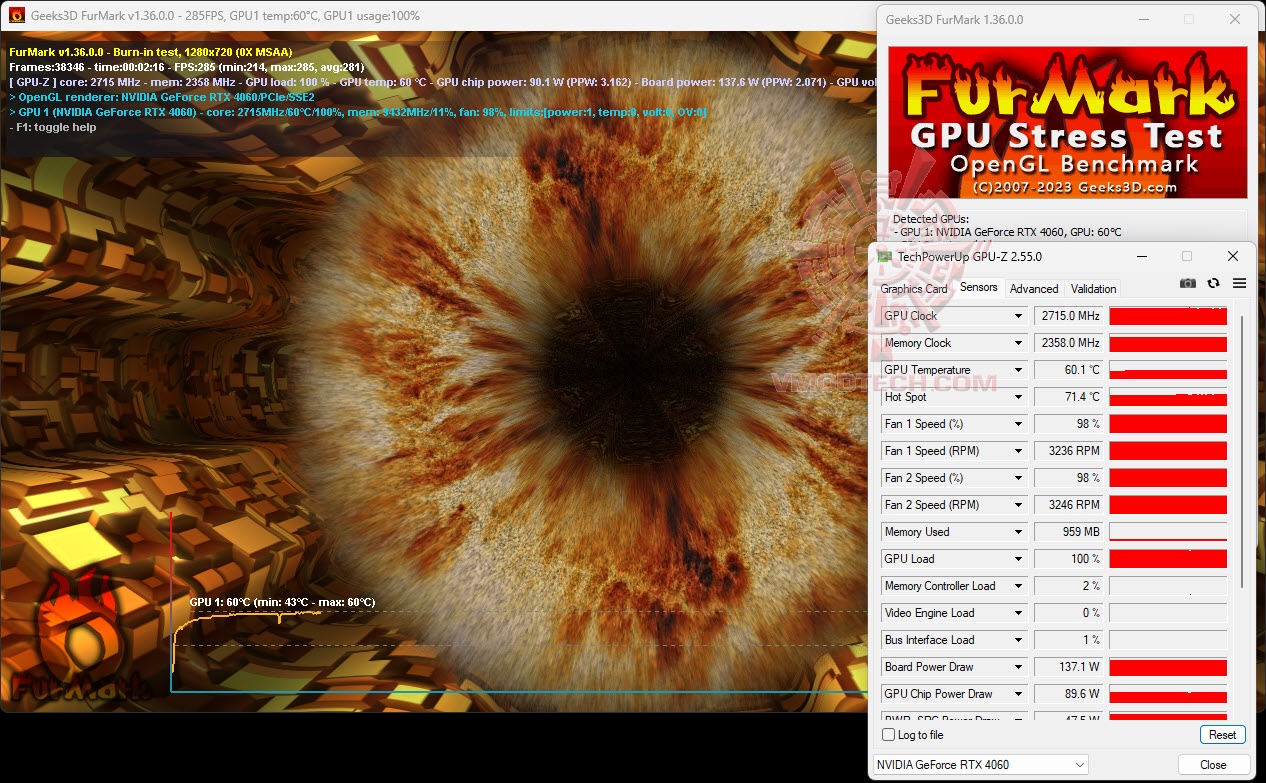
Task: Click the Frames and FPS stats line
Action: tap(187, 67)
